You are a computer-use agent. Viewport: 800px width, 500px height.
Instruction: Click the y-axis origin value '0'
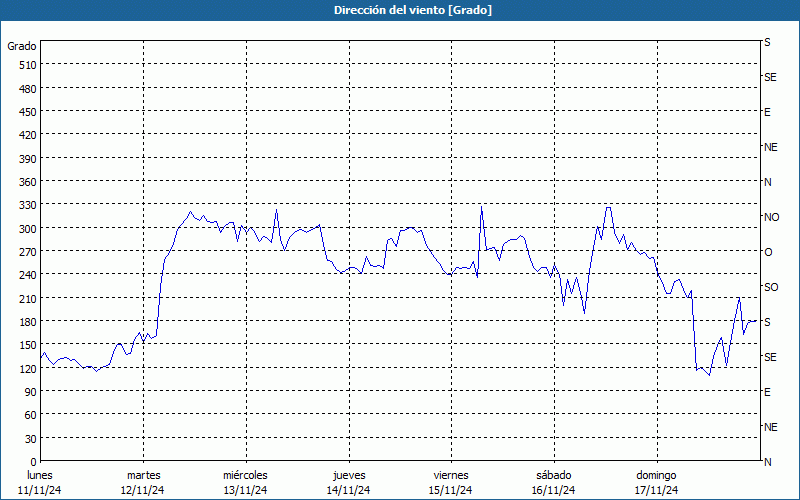(x=34, y=462)
